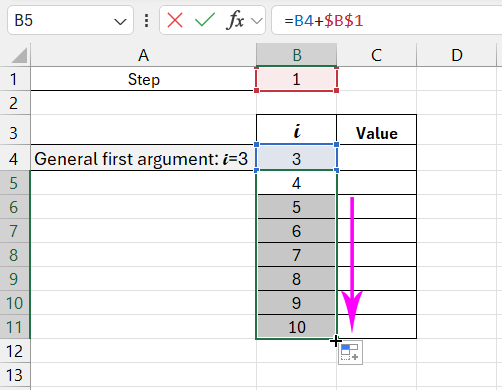Expand the dropdown arrow next to fx

point(257,21)
